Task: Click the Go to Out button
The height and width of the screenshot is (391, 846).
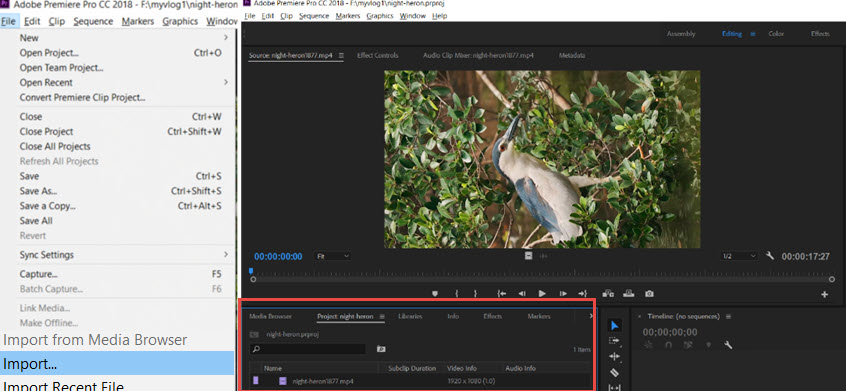Action: pos(583,294)
